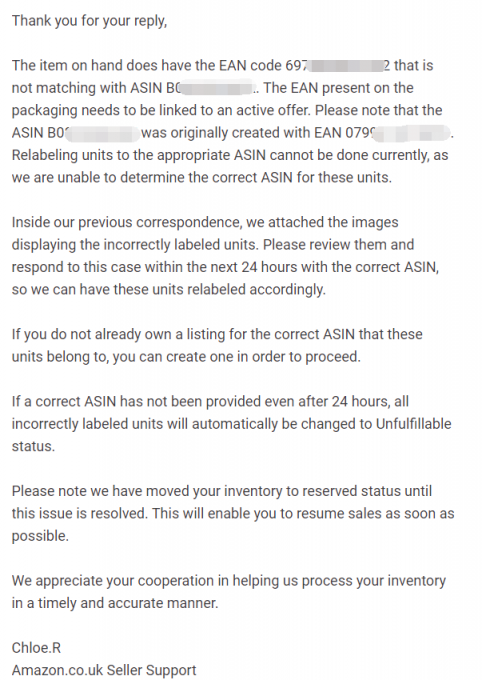
Task: Click 'Inside our previous correspondence' text
Action: (126, 222)
